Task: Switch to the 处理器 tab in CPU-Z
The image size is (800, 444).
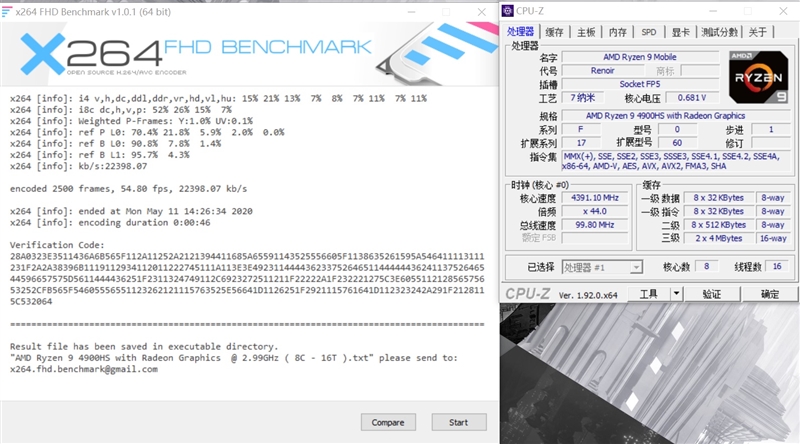Action: 520,32
